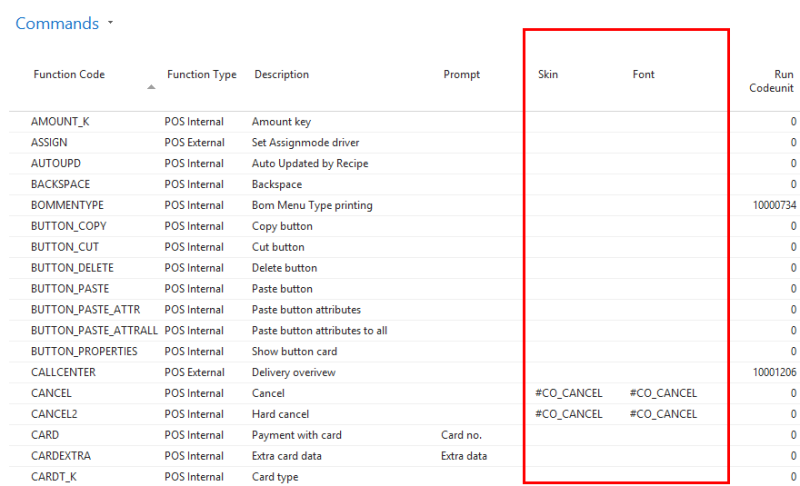Click the Run Codeunit column header
This screenshot has height=486, width=800.
[771, 81]
